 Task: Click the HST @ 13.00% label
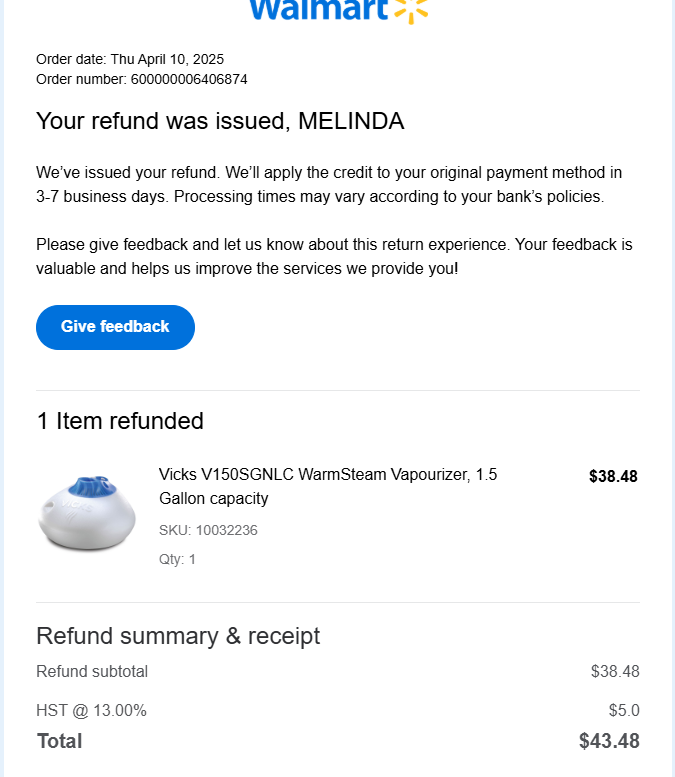[92, 711]
